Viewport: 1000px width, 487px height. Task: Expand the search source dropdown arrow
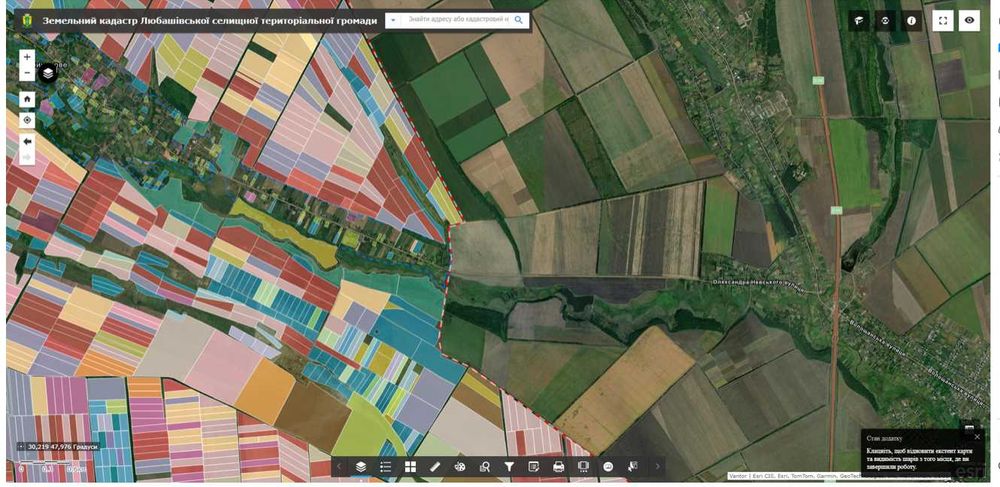pyautogui.click(x=393, y=20)
